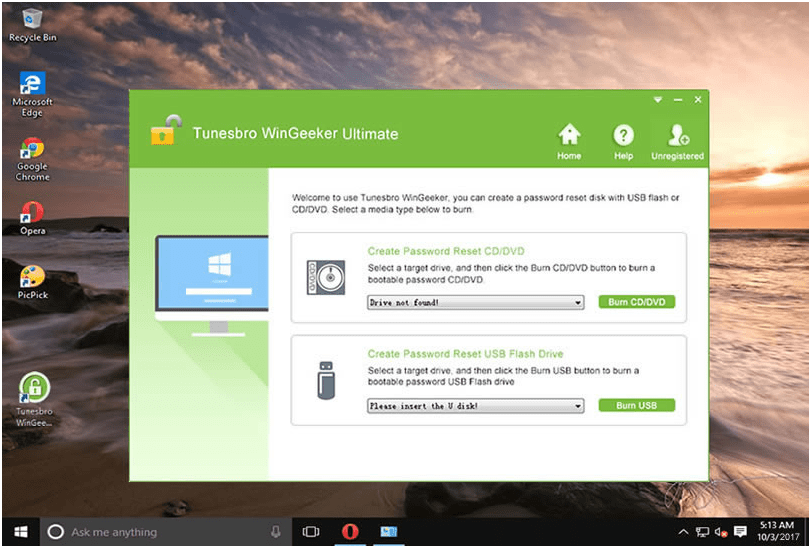Screen dimensions: 811x548
Task: Click the CD/DVD drive icon
Action: click(326, 278)
